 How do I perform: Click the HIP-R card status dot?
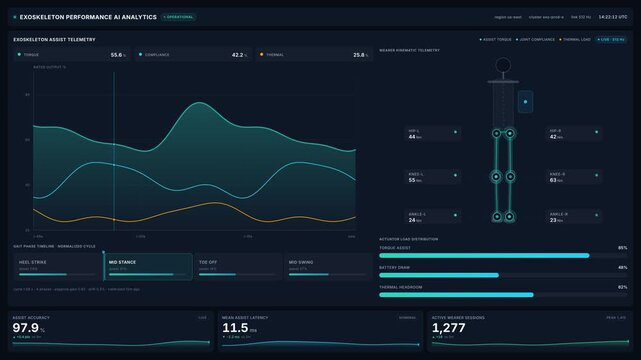click(x=596, y=132)
